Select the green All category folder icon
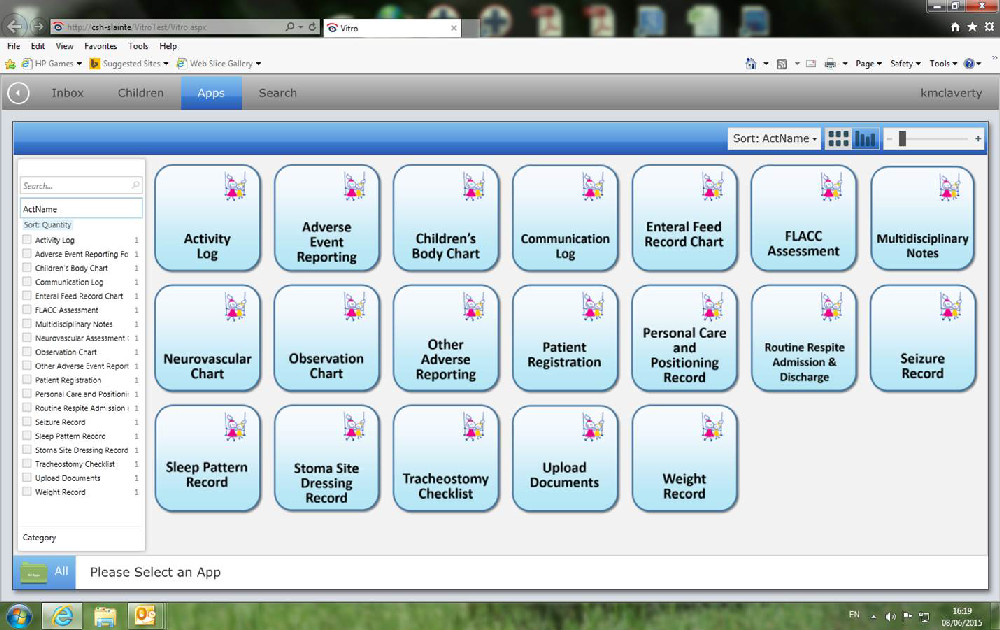 [34, 572]
